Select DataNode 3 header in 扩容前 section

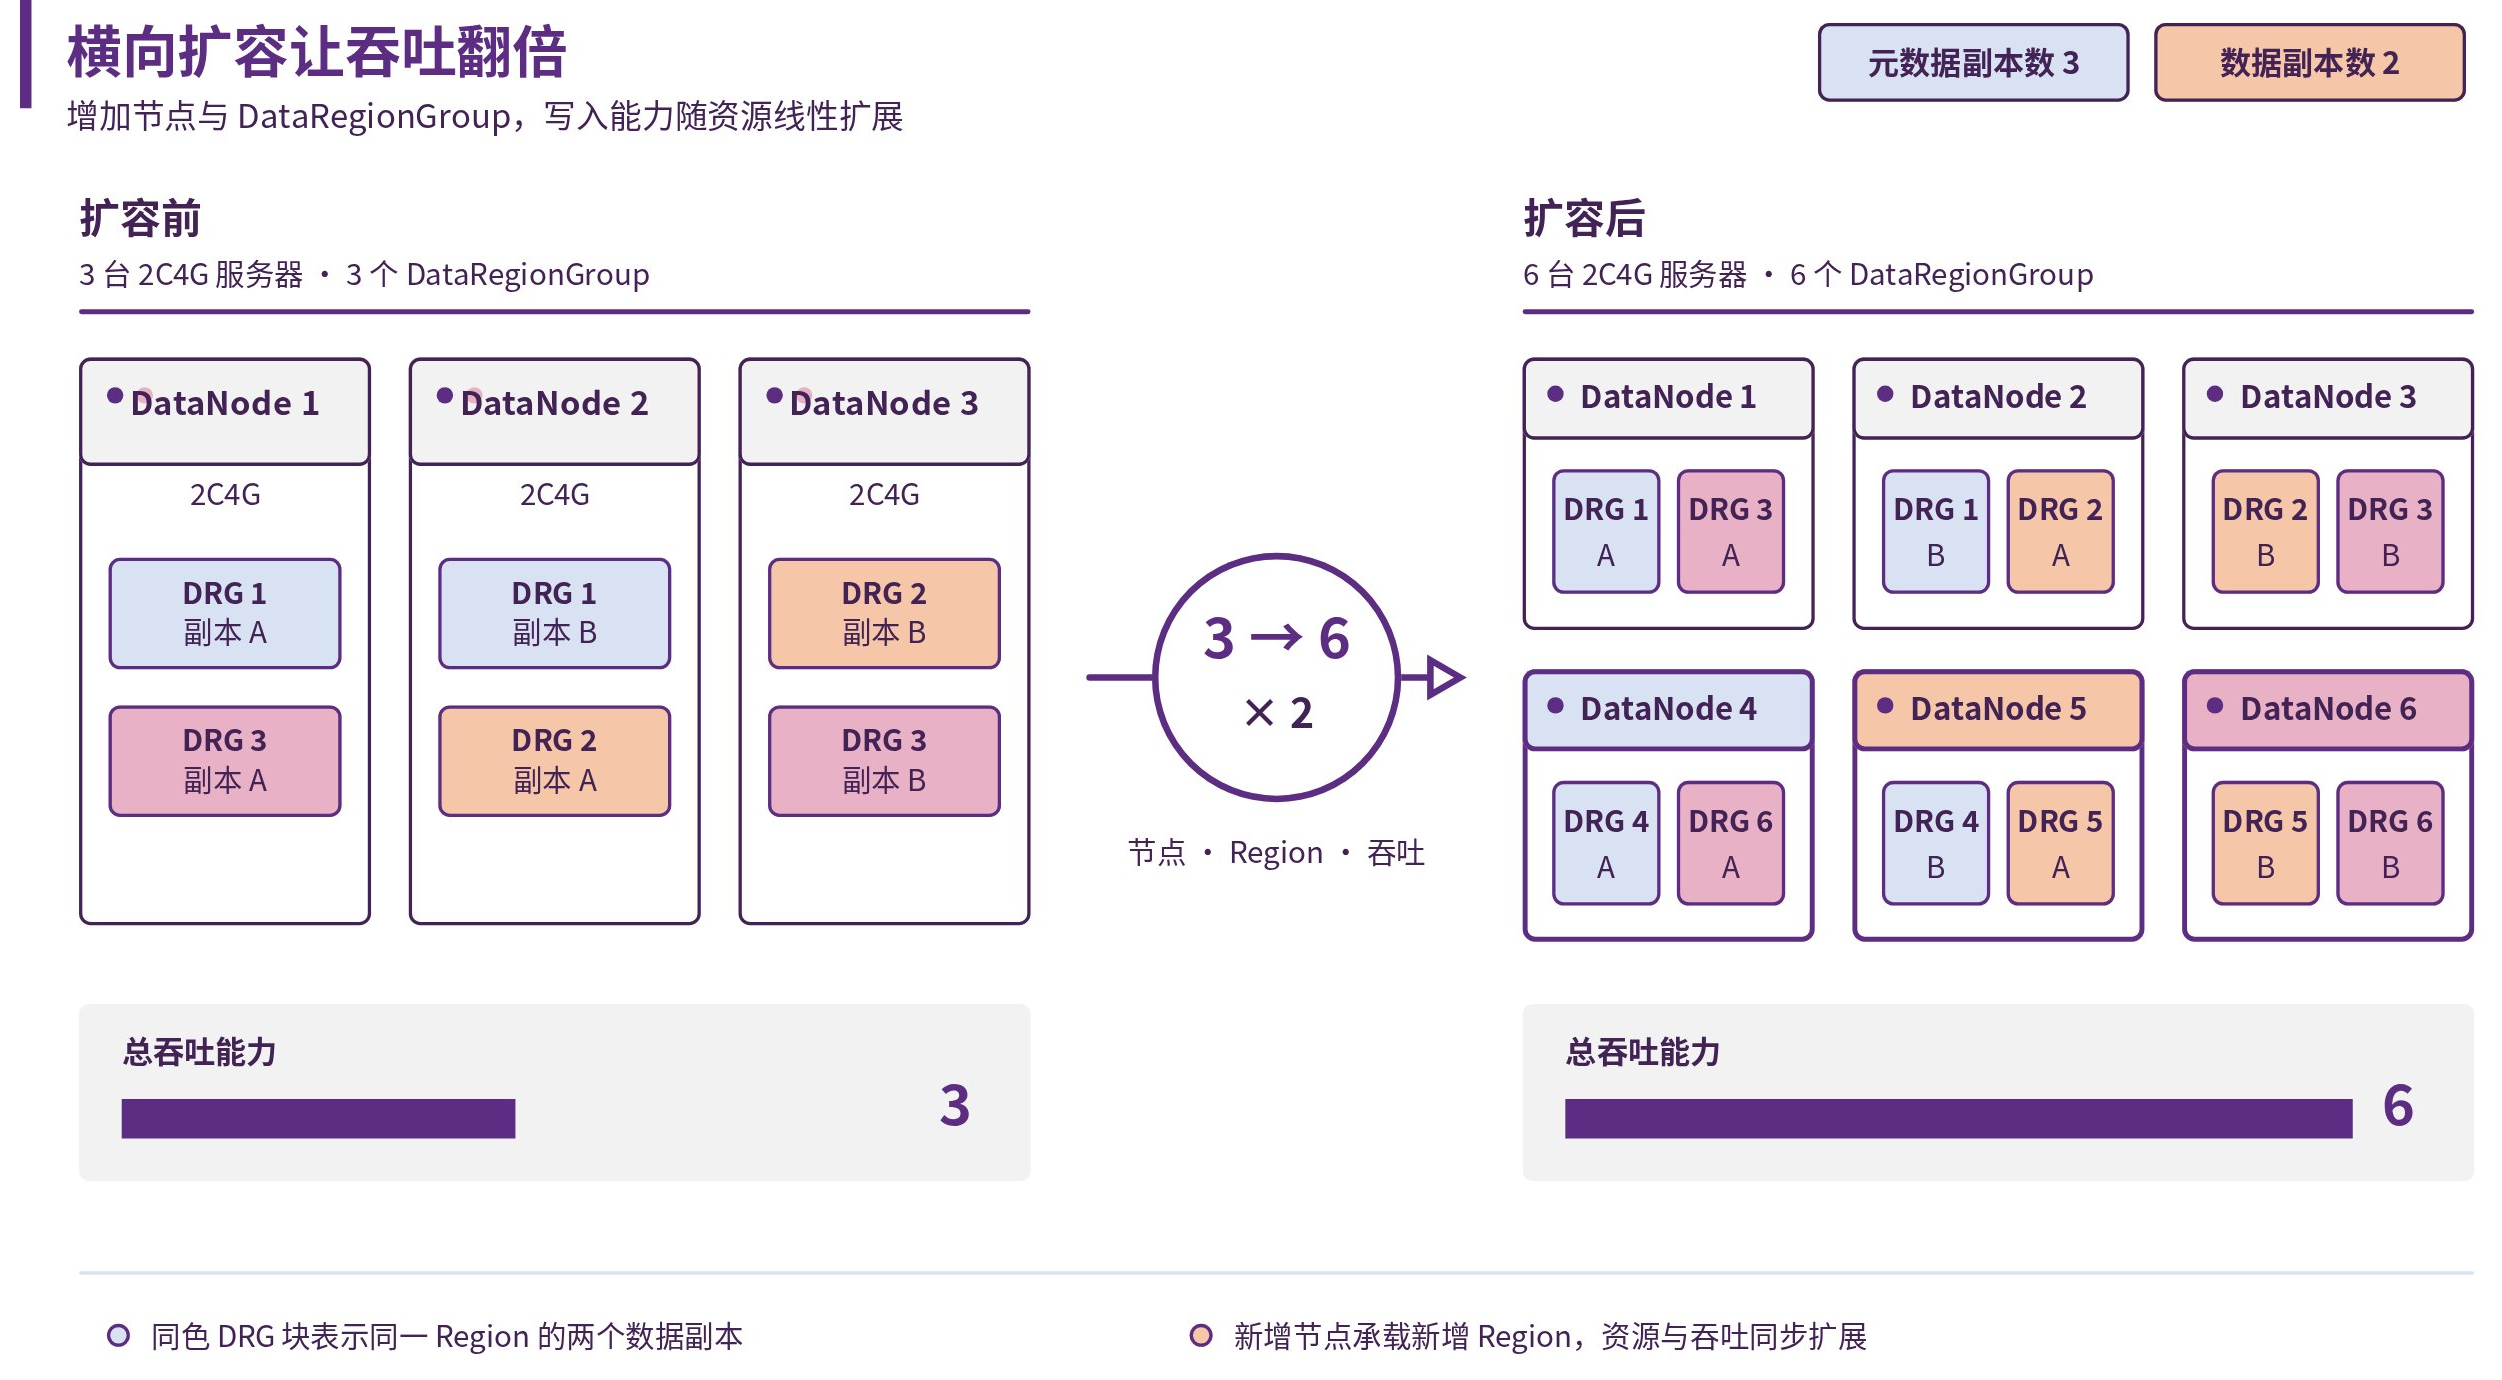[884, 411]
